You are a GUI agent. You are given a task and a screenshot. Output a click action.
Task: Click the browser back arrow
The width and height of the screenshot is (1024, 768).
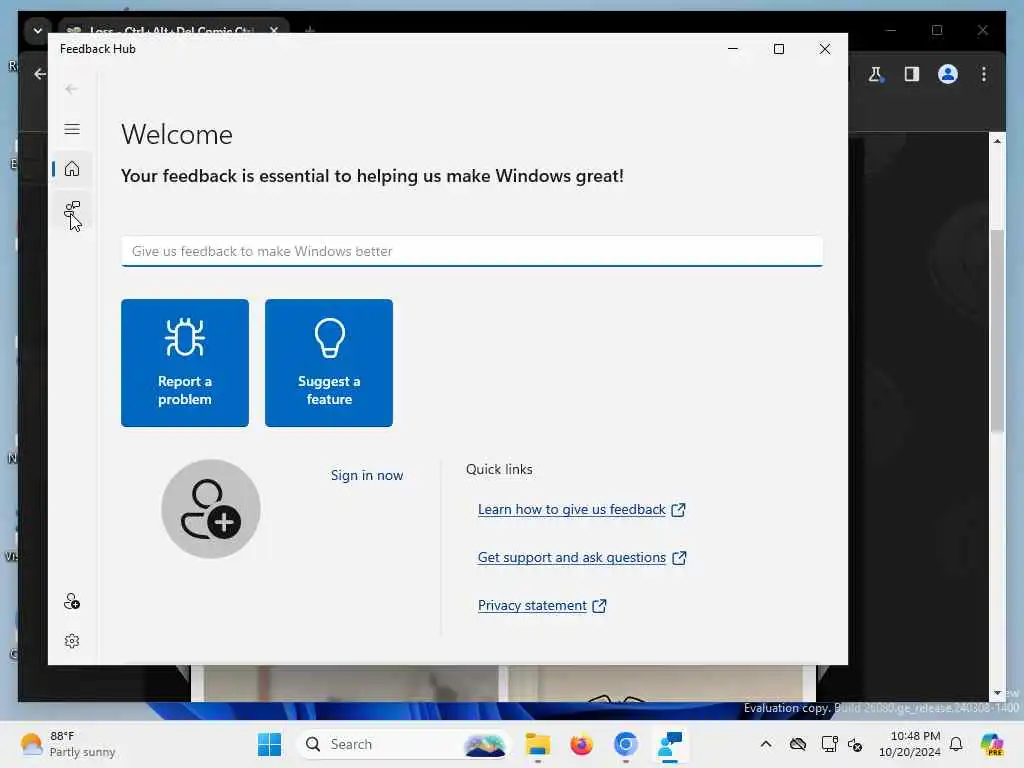(x=40, y=74)
